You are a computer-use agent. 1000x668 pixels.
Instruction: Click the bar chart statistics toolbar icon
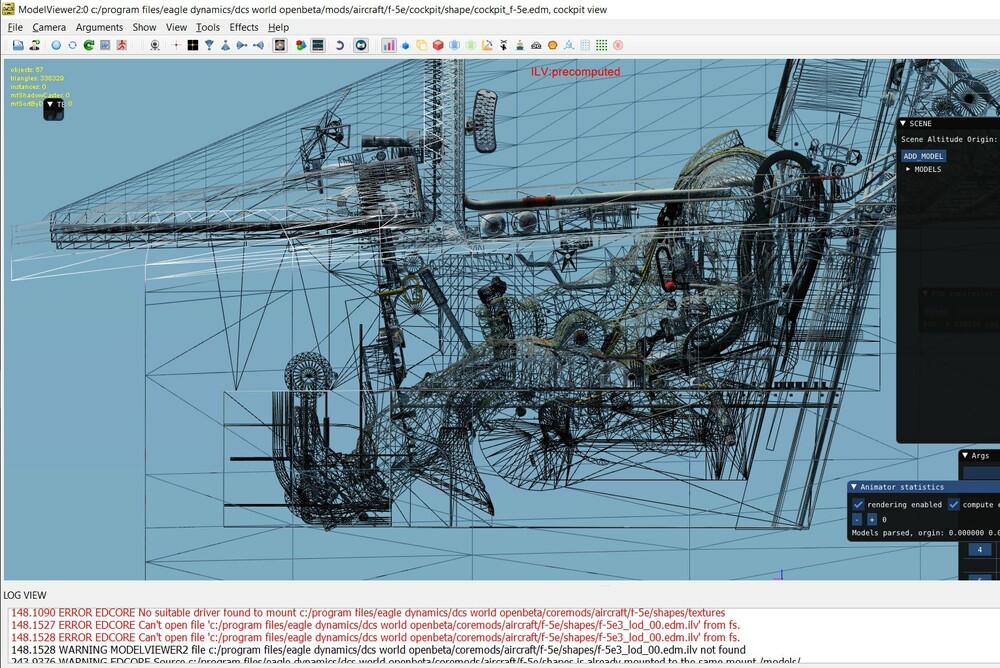(388, 45)
